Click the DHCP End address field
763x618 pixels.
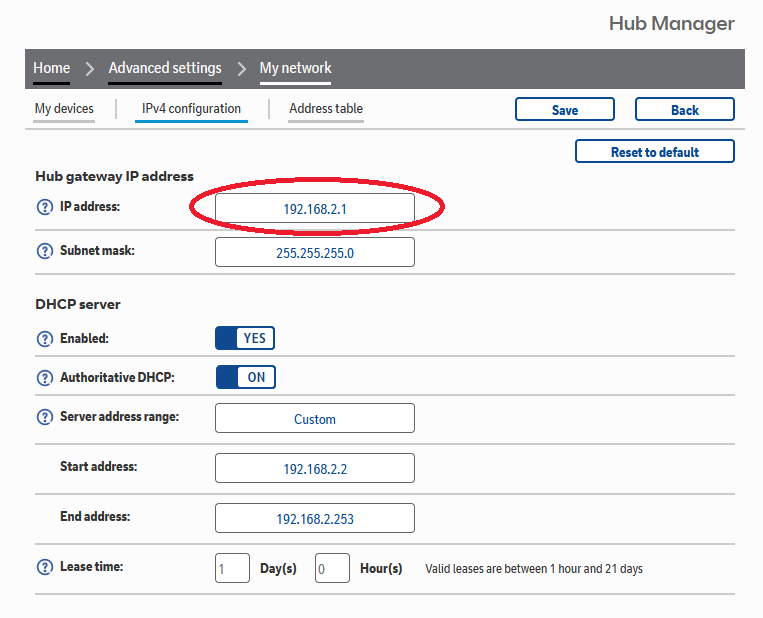(x=315, y=518)
